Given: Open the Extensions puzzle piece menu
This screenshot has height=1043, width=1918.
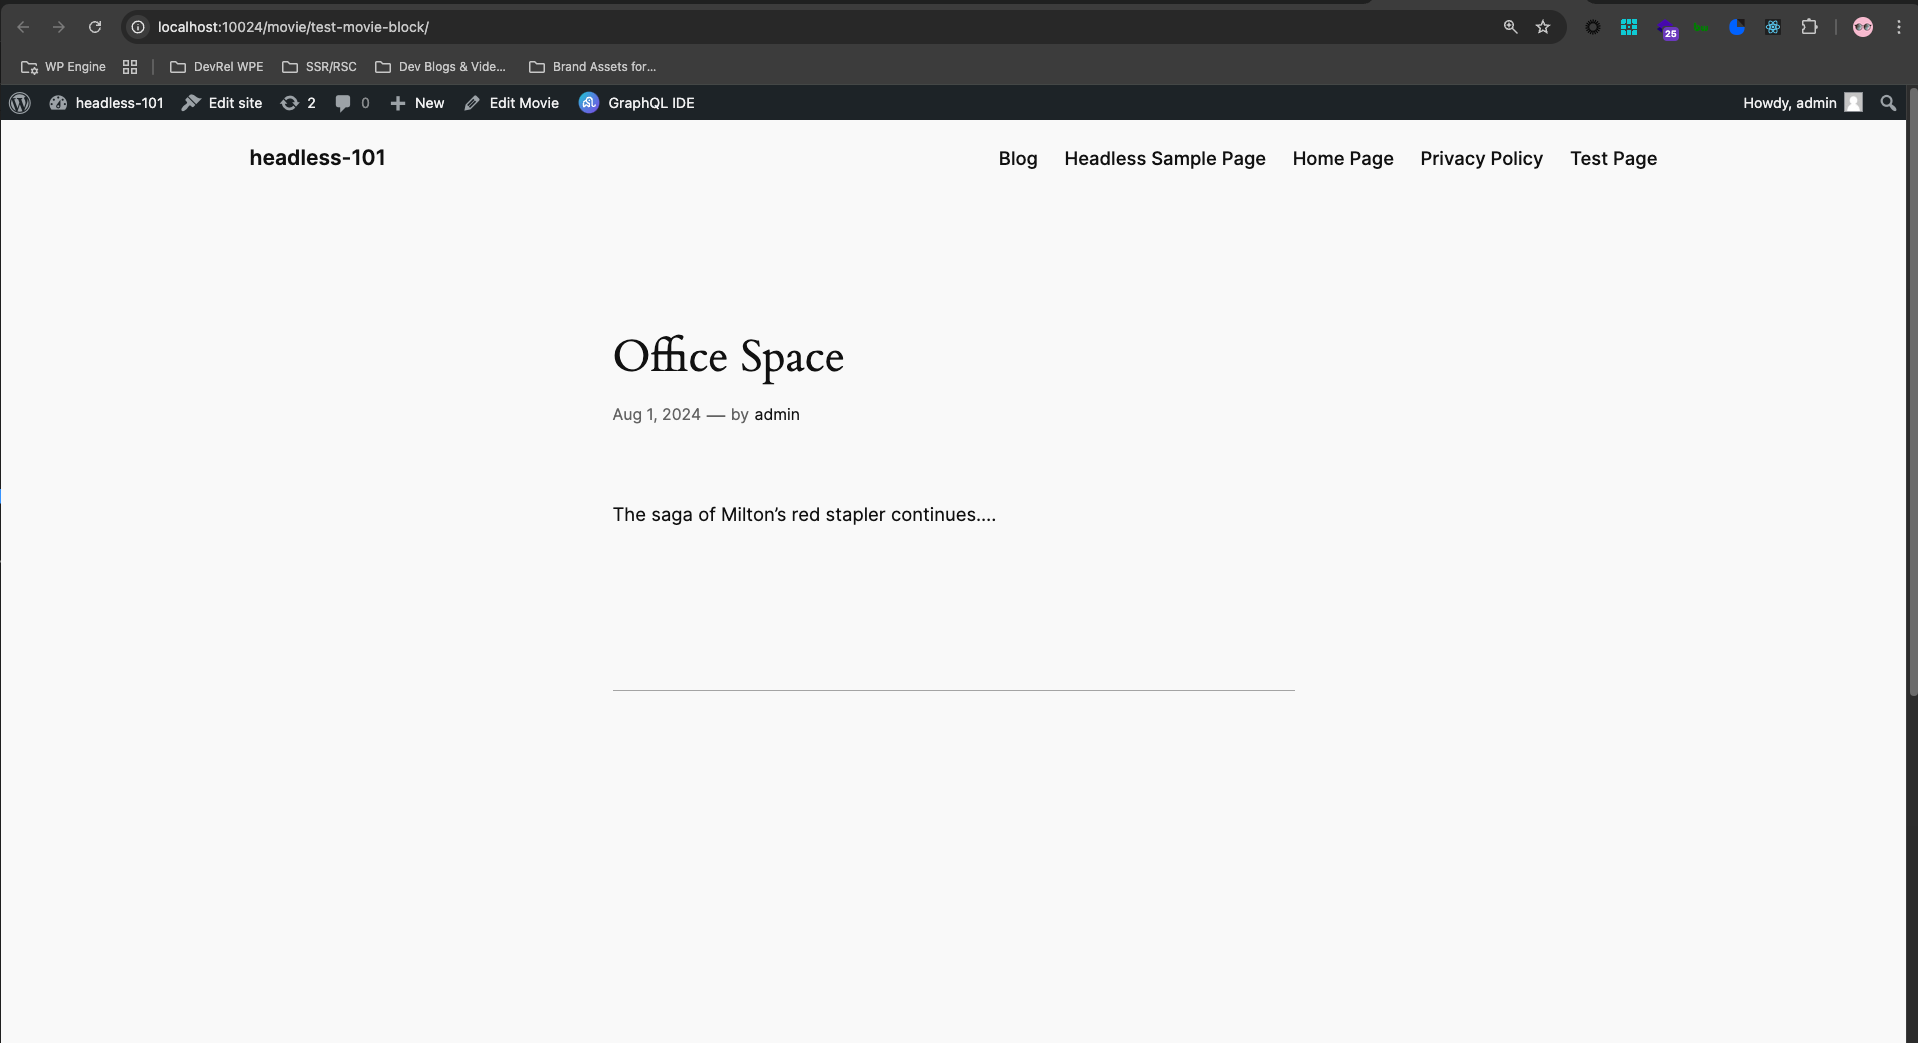Looking at the screenshot, I should [1809, 27].
